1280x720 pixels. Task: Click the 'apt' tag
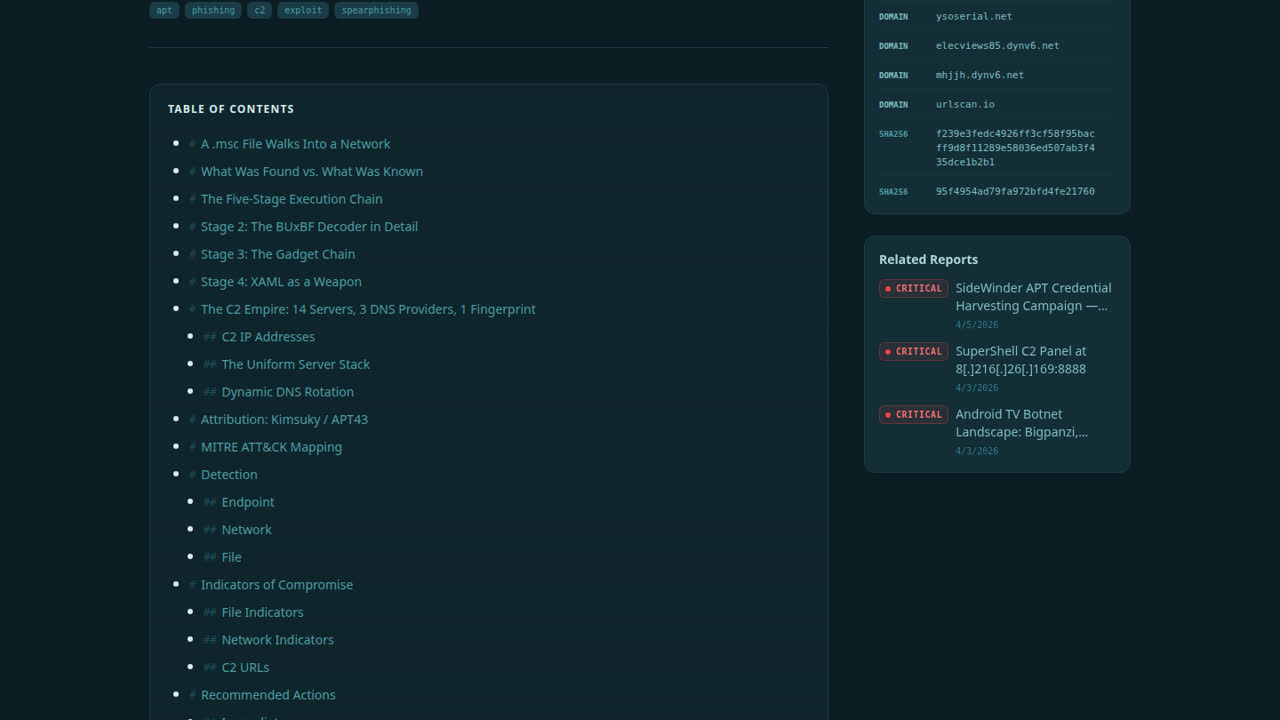(x=164, y=10)
